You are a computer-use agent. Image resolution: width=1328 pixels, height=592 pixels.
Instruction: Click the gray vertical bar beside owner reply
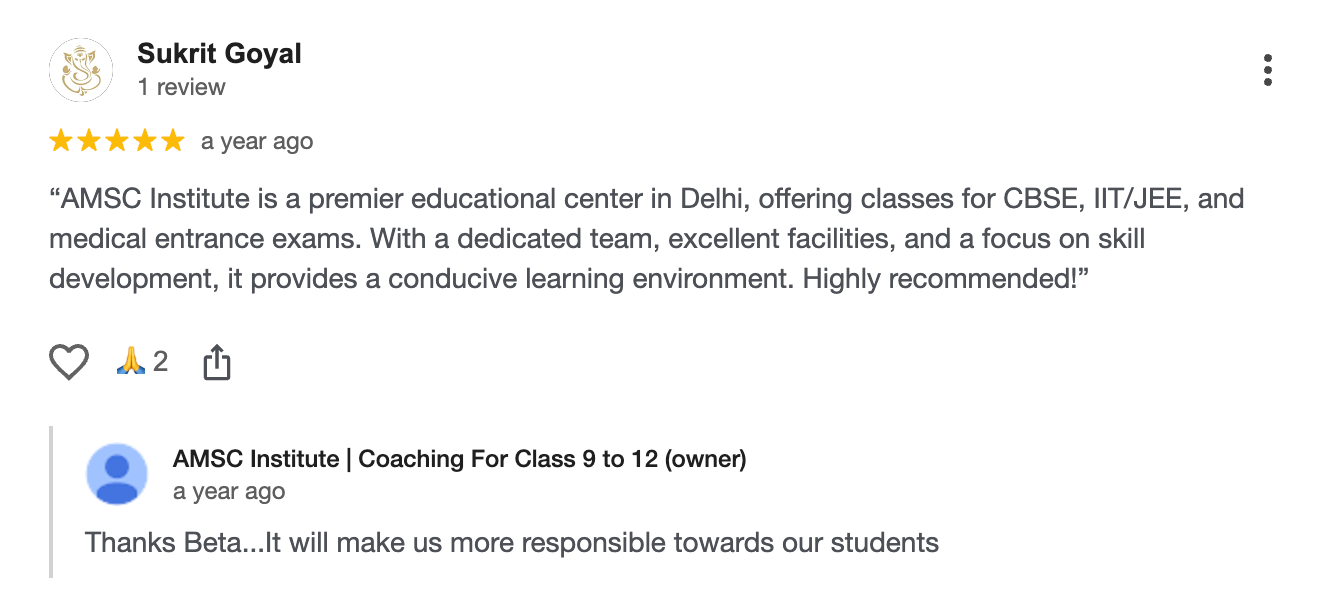[x=51, y=502]
